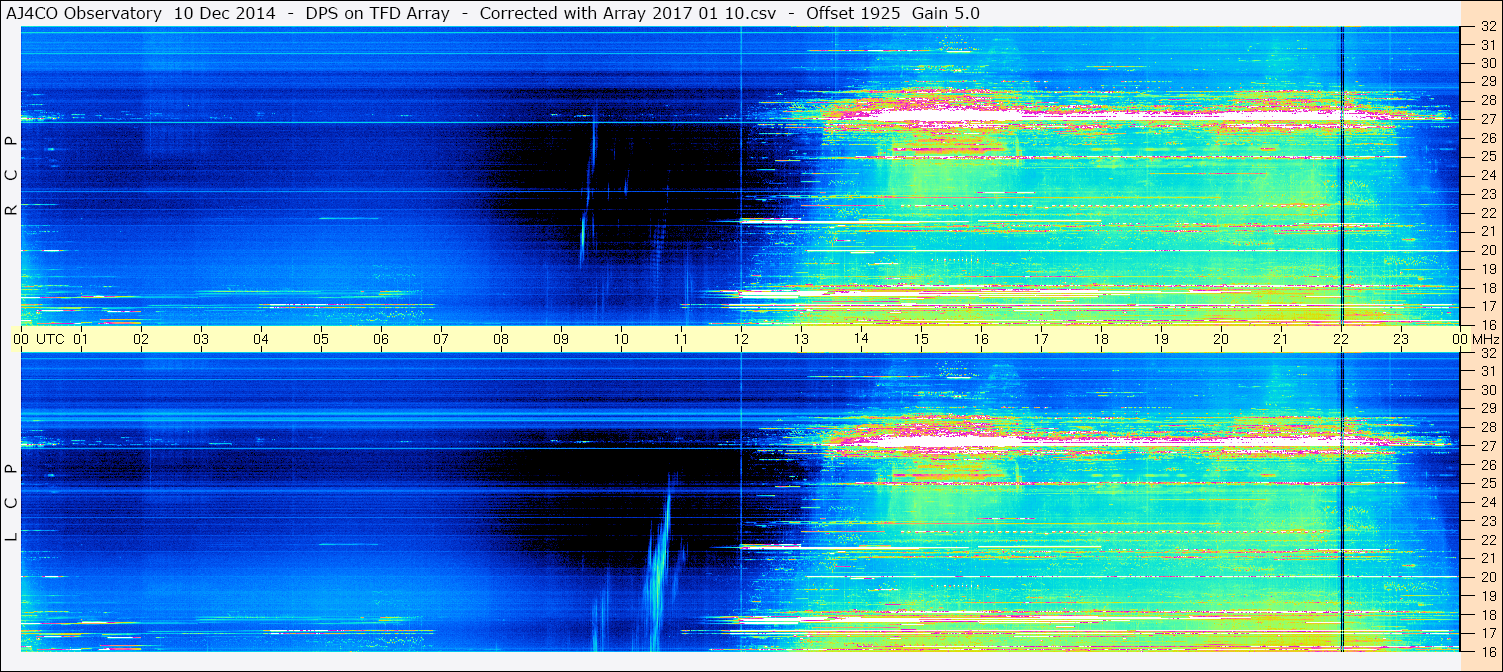Click the 28 MHz label on RCP scale
This screenshot has width=1503, height=672.
[1488, 100]
